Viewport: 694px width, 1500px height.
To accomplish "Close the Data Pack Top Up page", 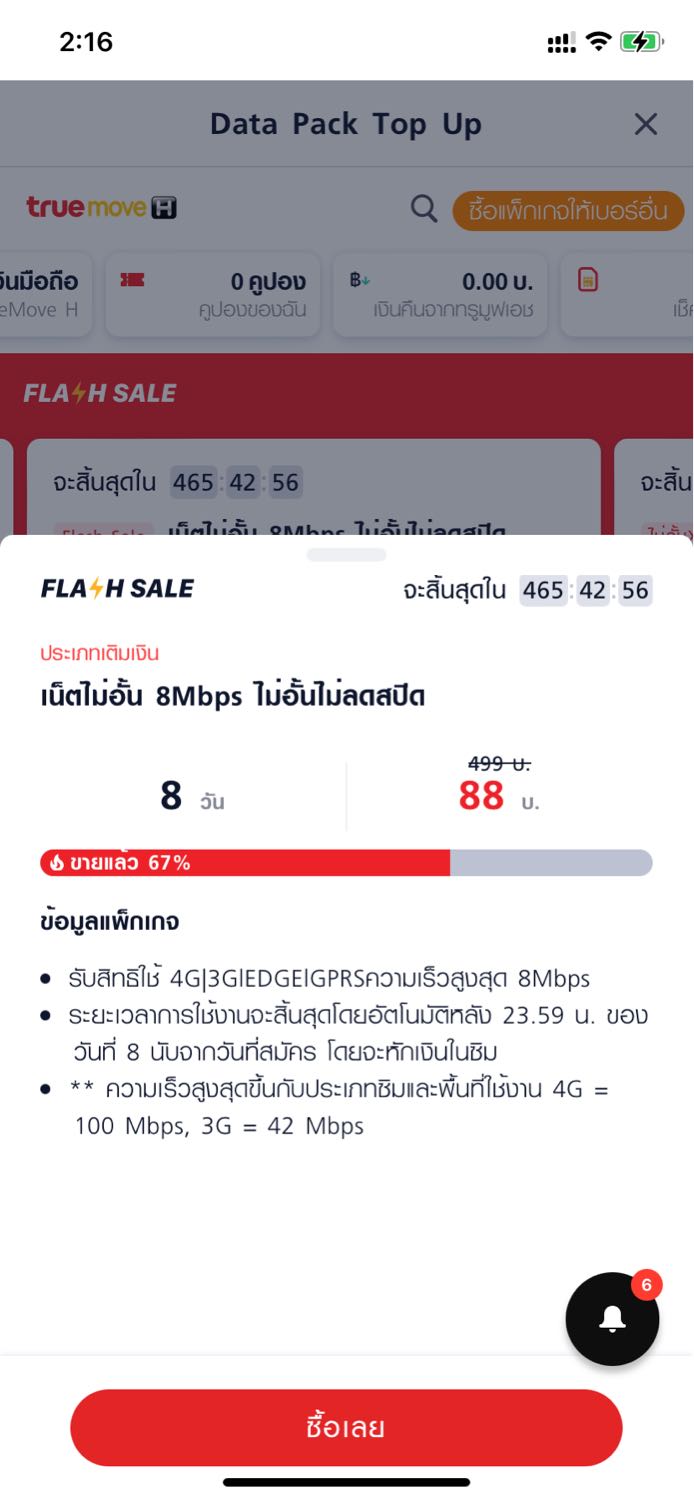I will pos(646,124).
